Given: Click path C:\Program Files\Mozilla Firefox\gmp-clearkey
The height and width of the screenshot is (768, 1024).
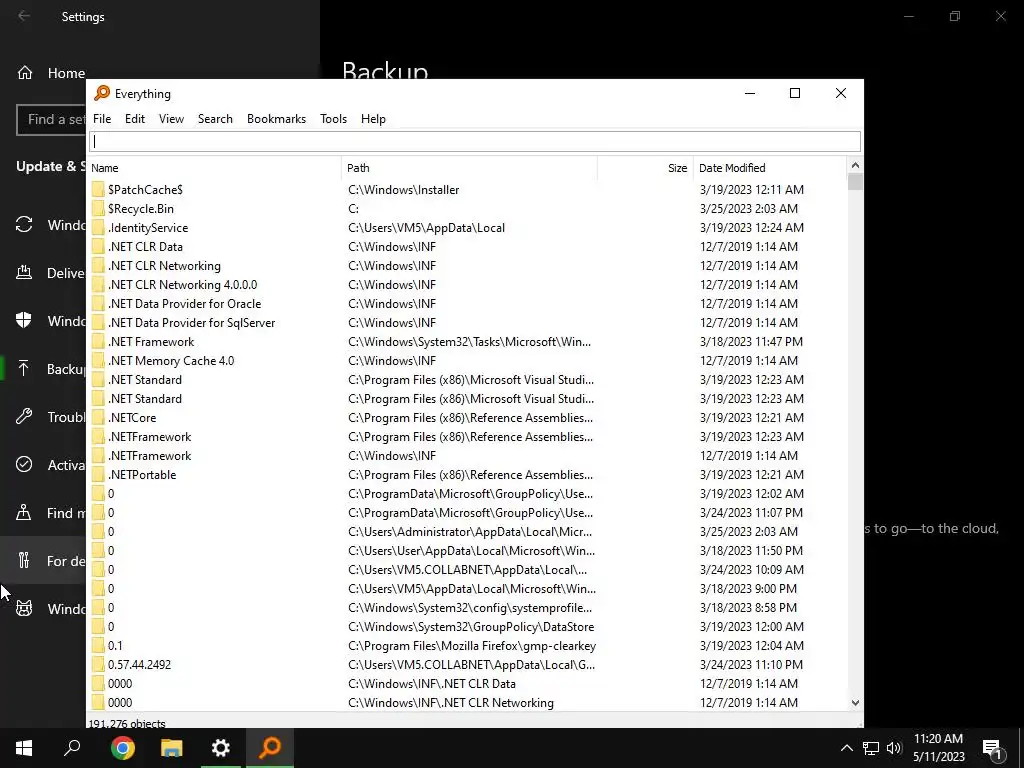Looking at the screenshot, I should (x=472, y=645).
